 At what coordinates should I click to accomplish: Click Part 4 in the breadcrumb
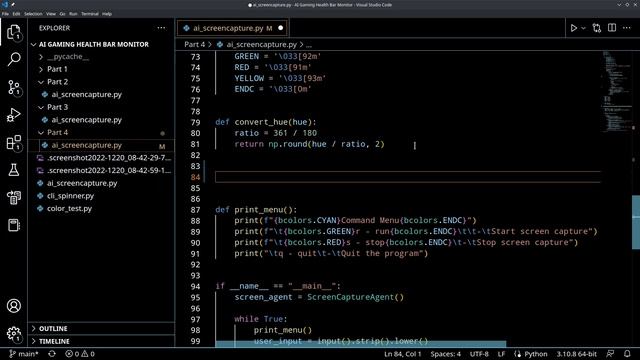(194, 44)
